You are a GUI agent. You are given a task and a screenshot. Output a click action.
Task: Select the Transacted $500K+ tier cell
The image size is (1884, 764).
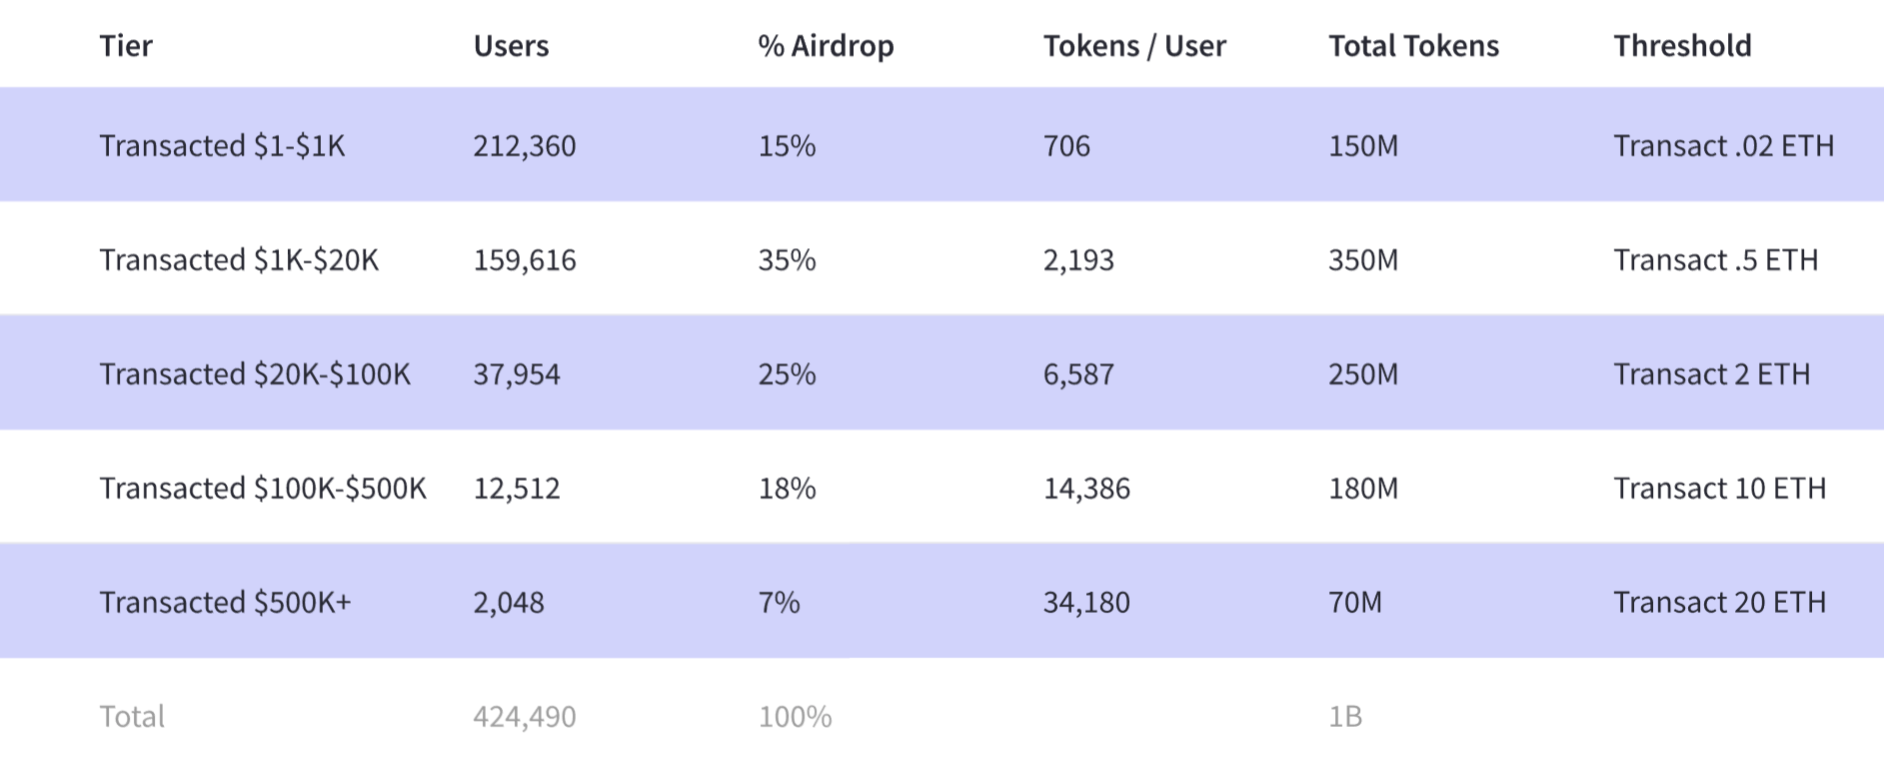(x=225, y=602)
